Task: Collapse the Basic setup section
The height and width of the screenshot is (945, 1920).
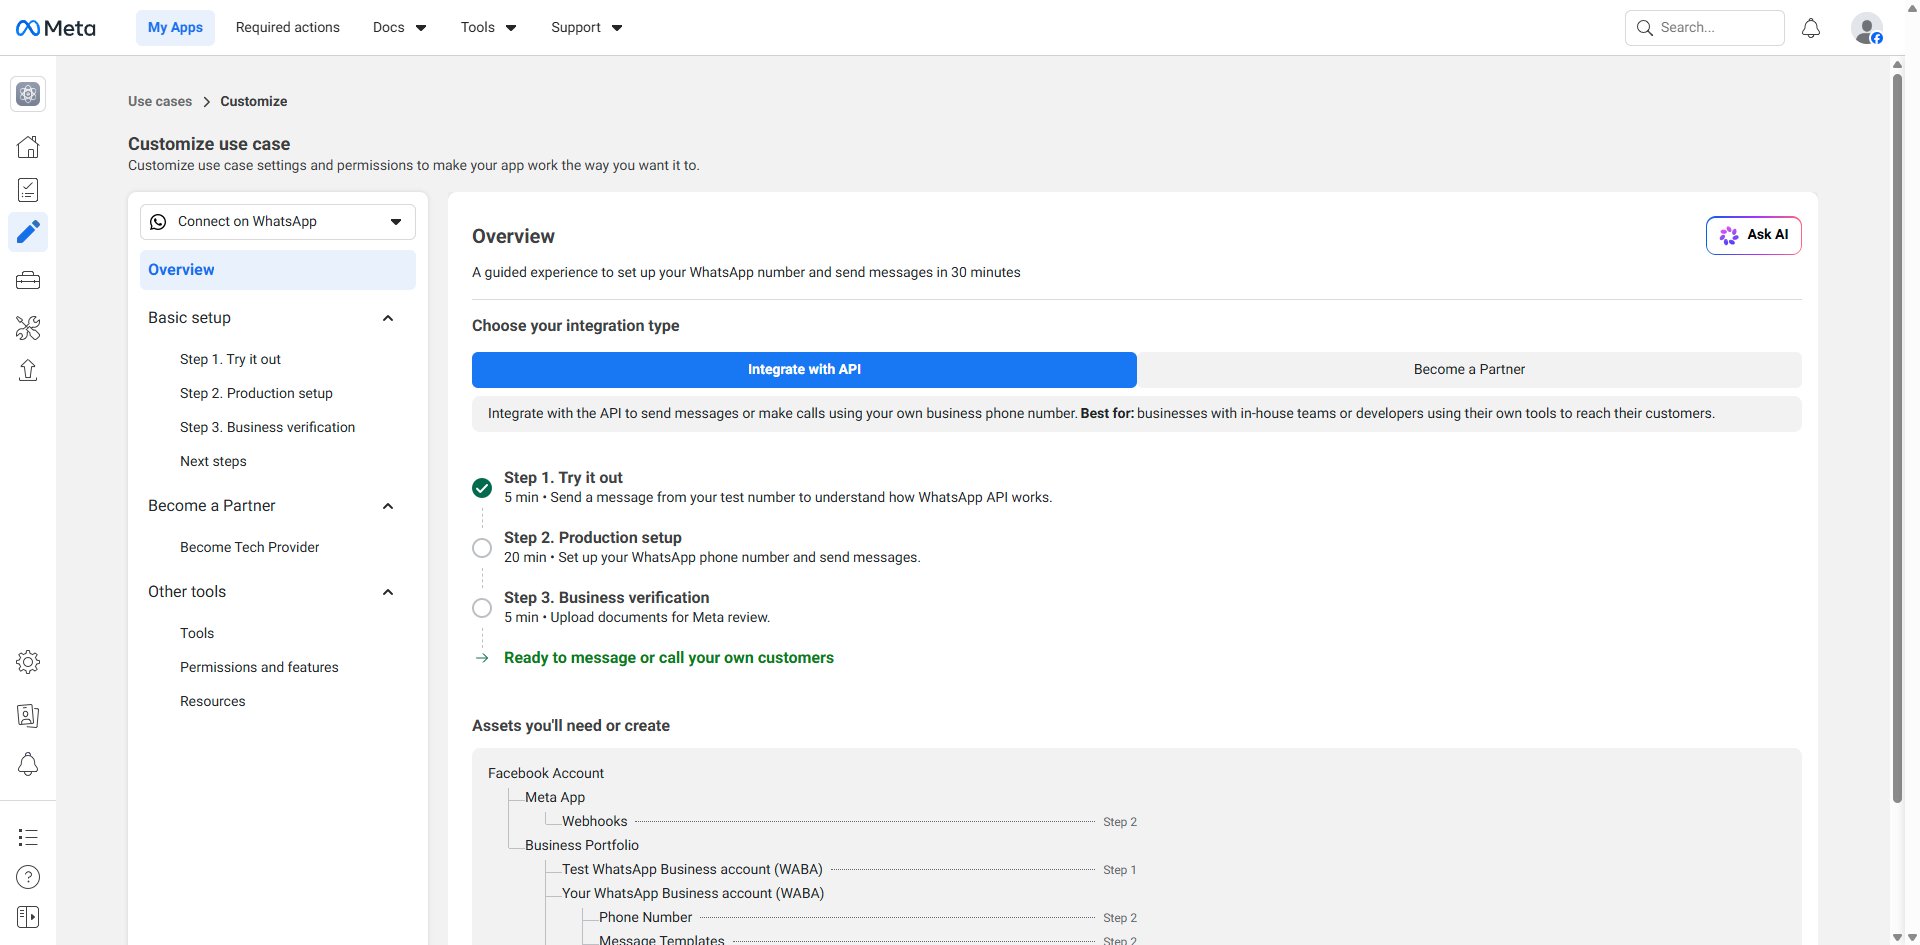Action: tap(388, 318)
